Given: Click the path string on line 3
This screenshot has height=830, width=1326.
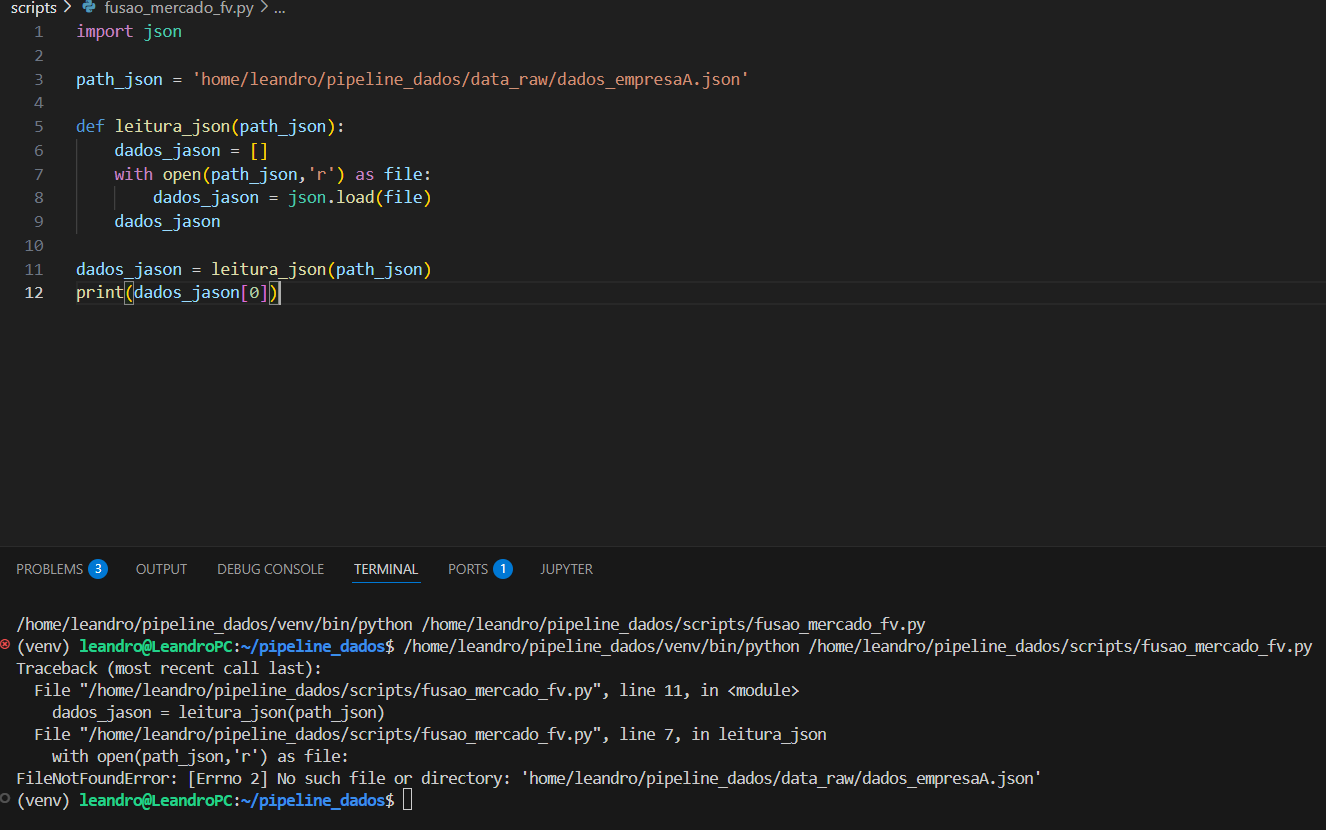Looking at the screenshot, I should (471, 79).
